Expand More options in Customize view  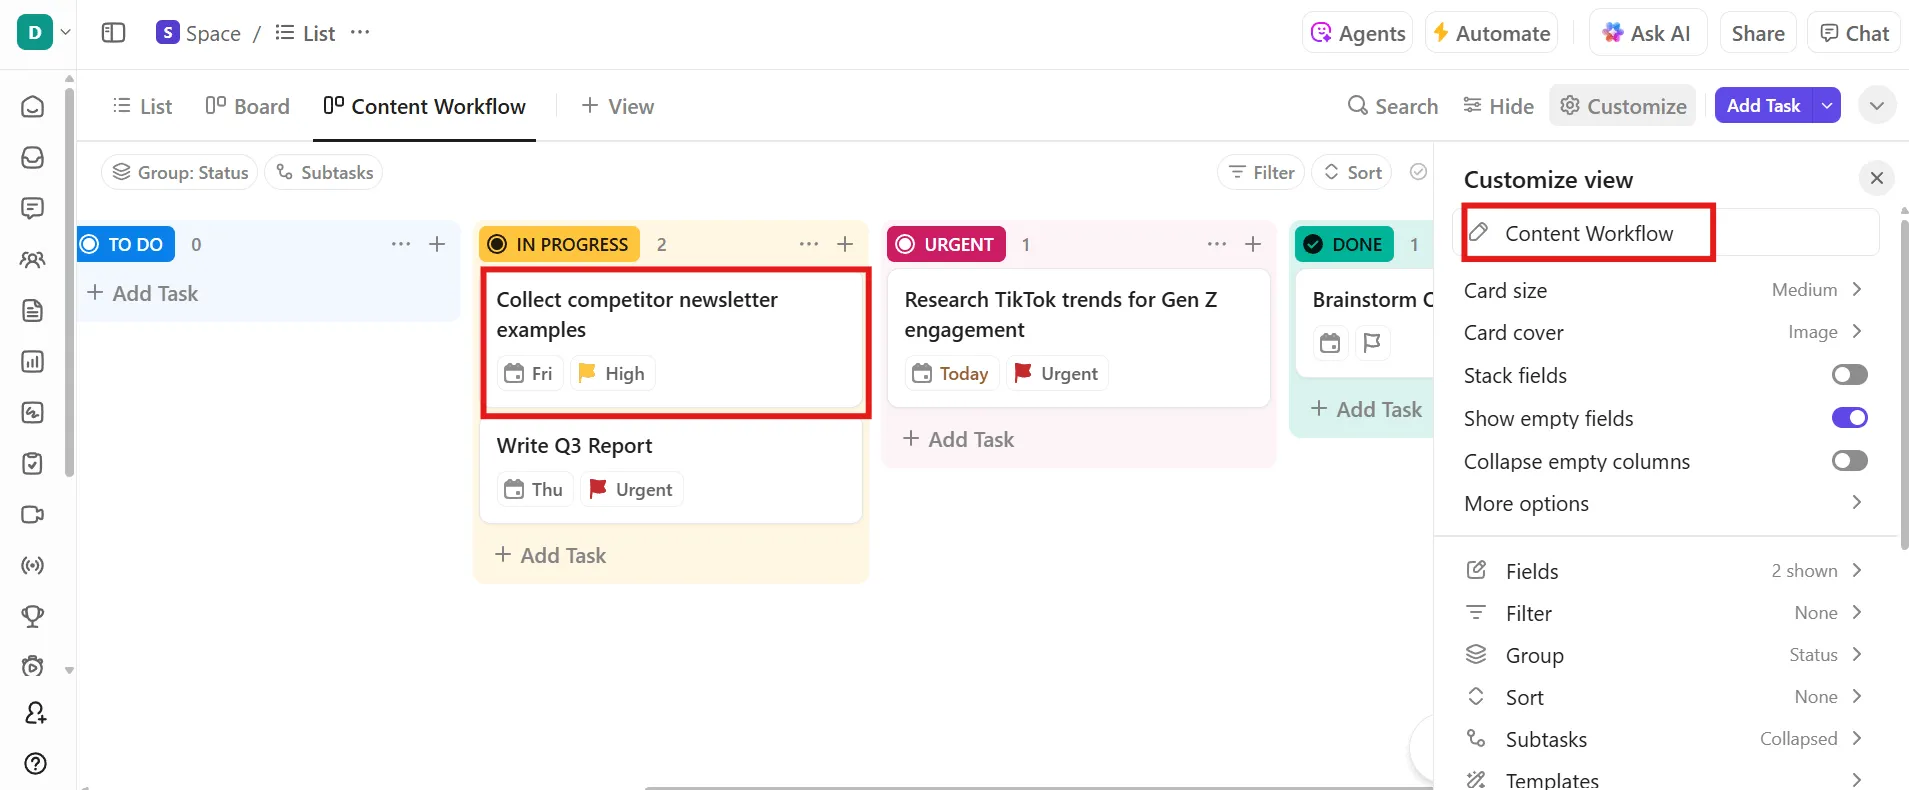(x=1665, y=503)
